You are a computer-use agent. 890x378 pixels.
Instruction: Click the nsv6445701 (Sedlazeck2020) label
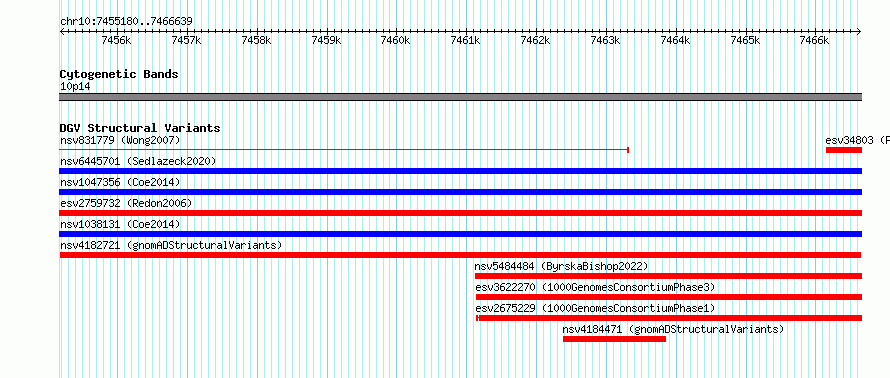(x=138, y=161)
